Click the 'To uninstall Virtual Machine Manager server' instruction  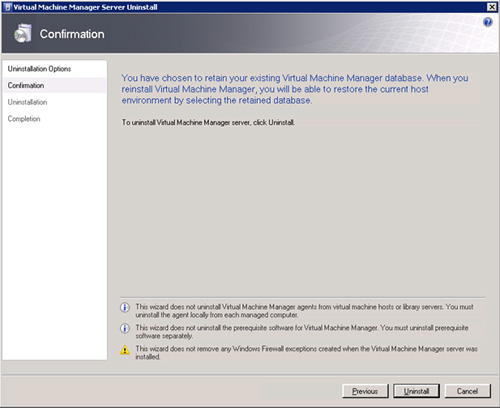pyautogui.click(x=208, y=122)
